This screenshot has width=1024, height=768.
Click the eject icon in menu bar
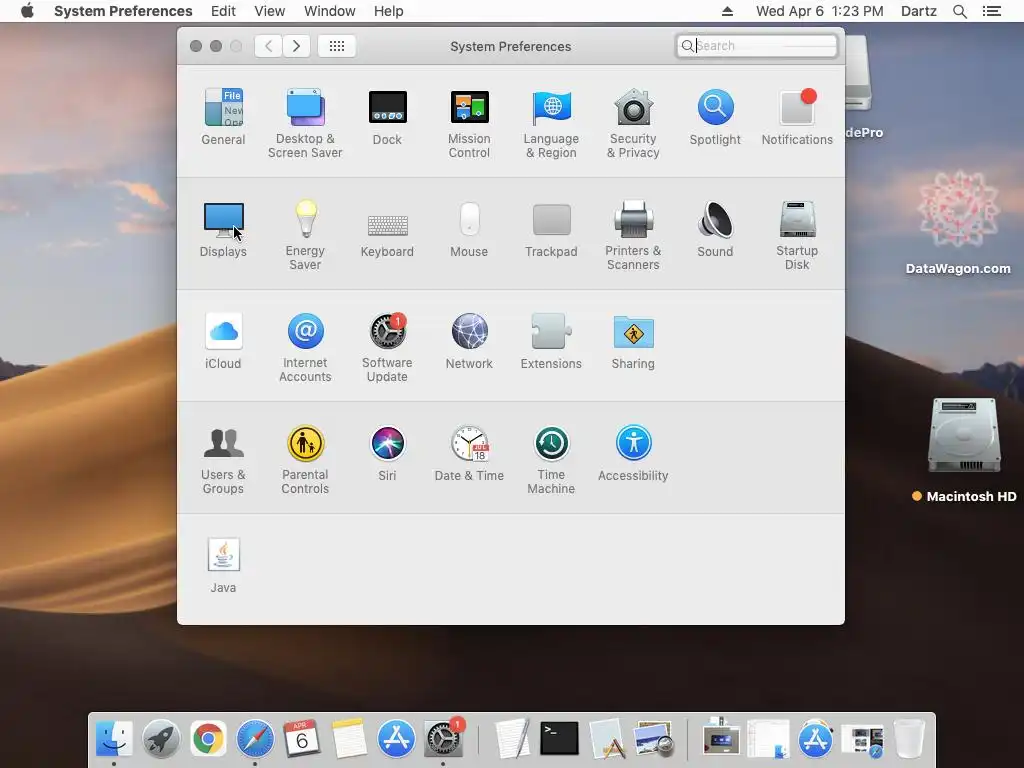tap(728, 11)
